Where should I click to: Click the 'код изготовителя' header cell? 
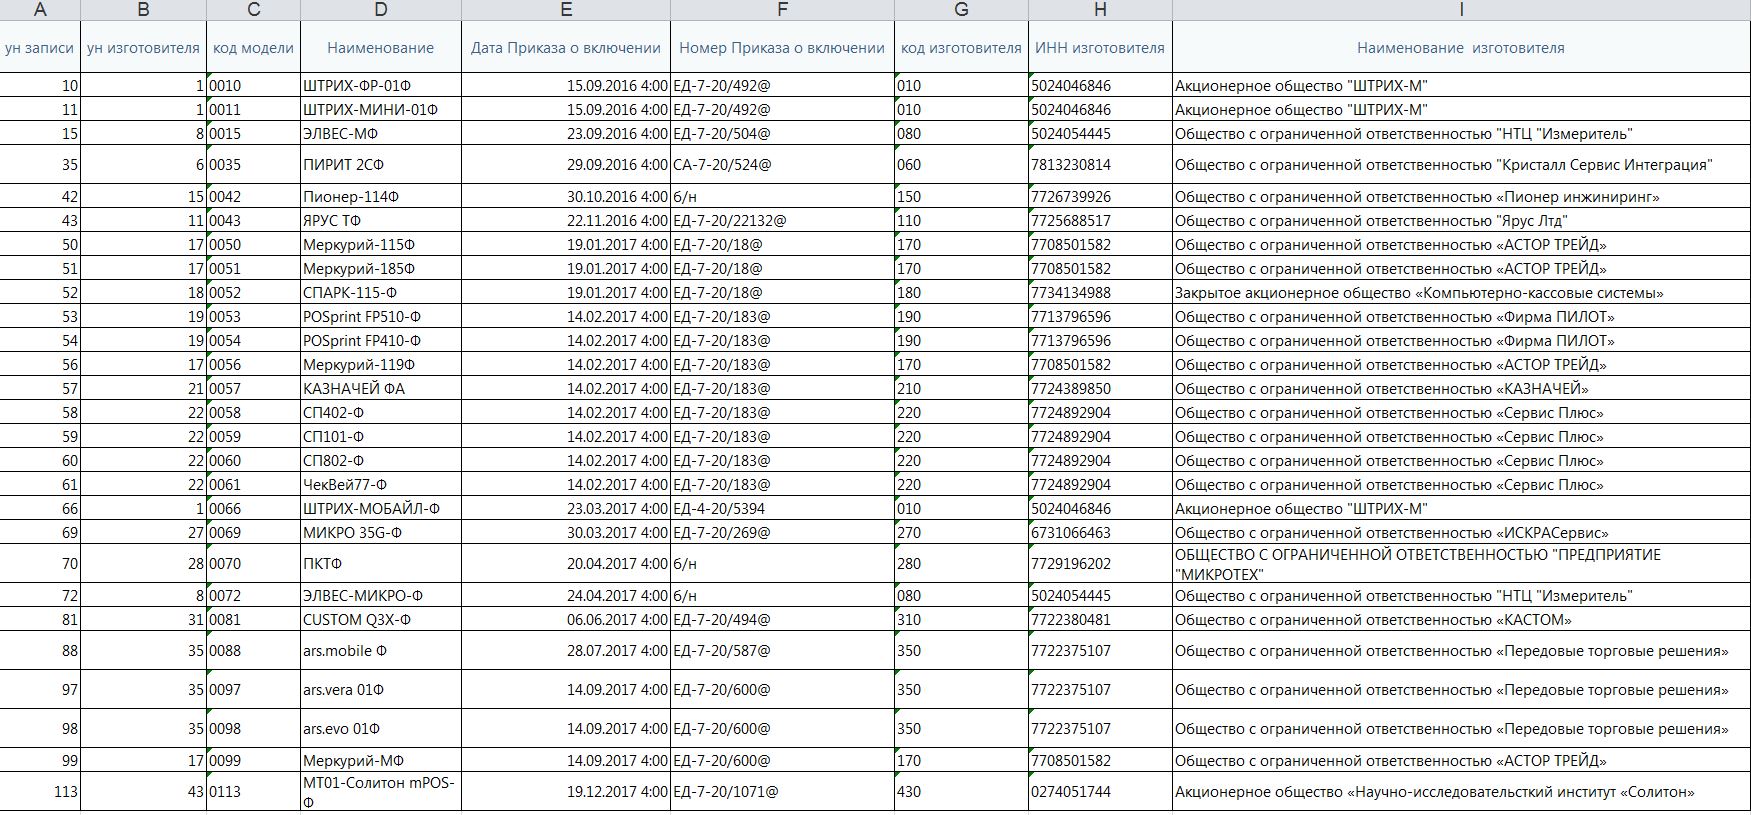tap(961, 47)
